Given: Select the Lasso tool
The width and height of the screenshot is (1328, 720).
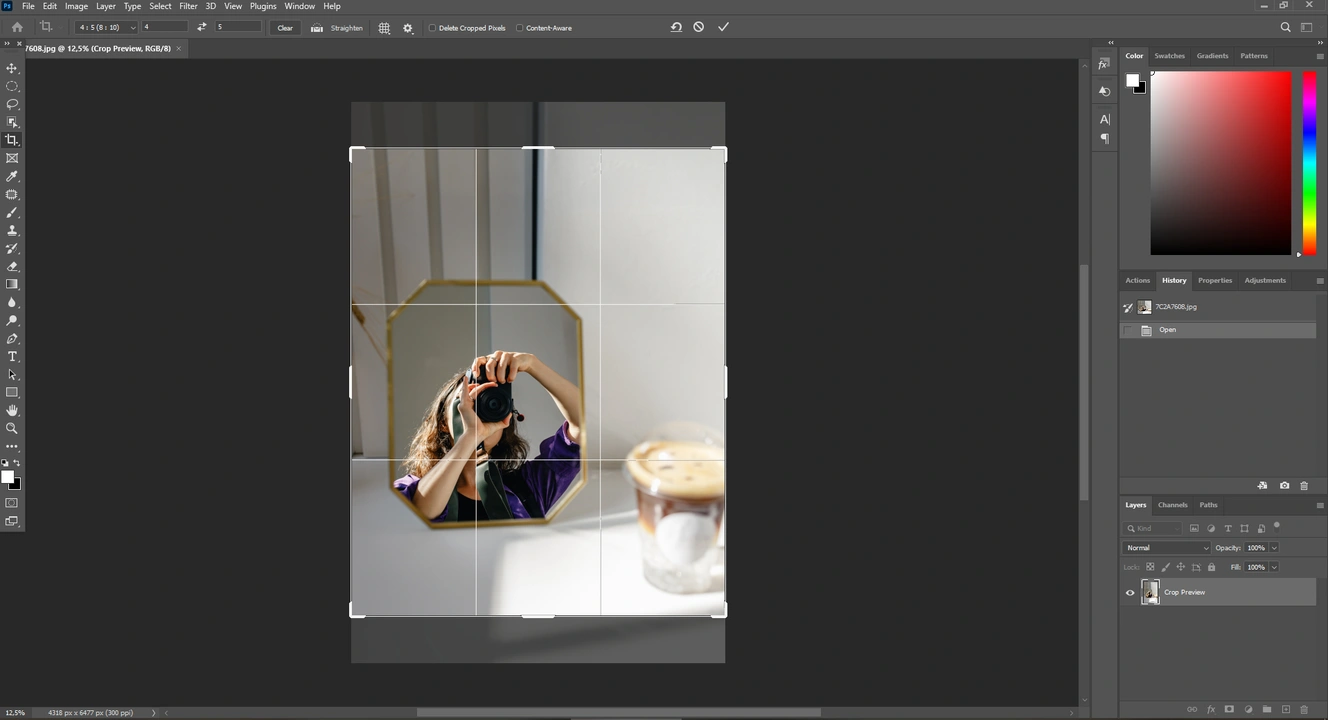Looking at the screenshot, I should click(x=12, y=104).
